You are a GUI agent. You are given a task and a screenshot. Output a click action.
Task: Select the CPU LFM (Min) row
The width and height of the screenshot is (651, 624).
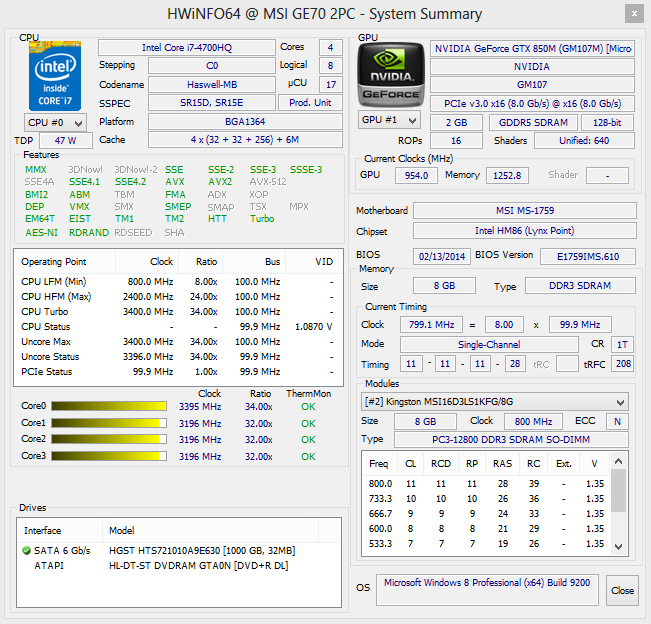[x=179, y=281]
